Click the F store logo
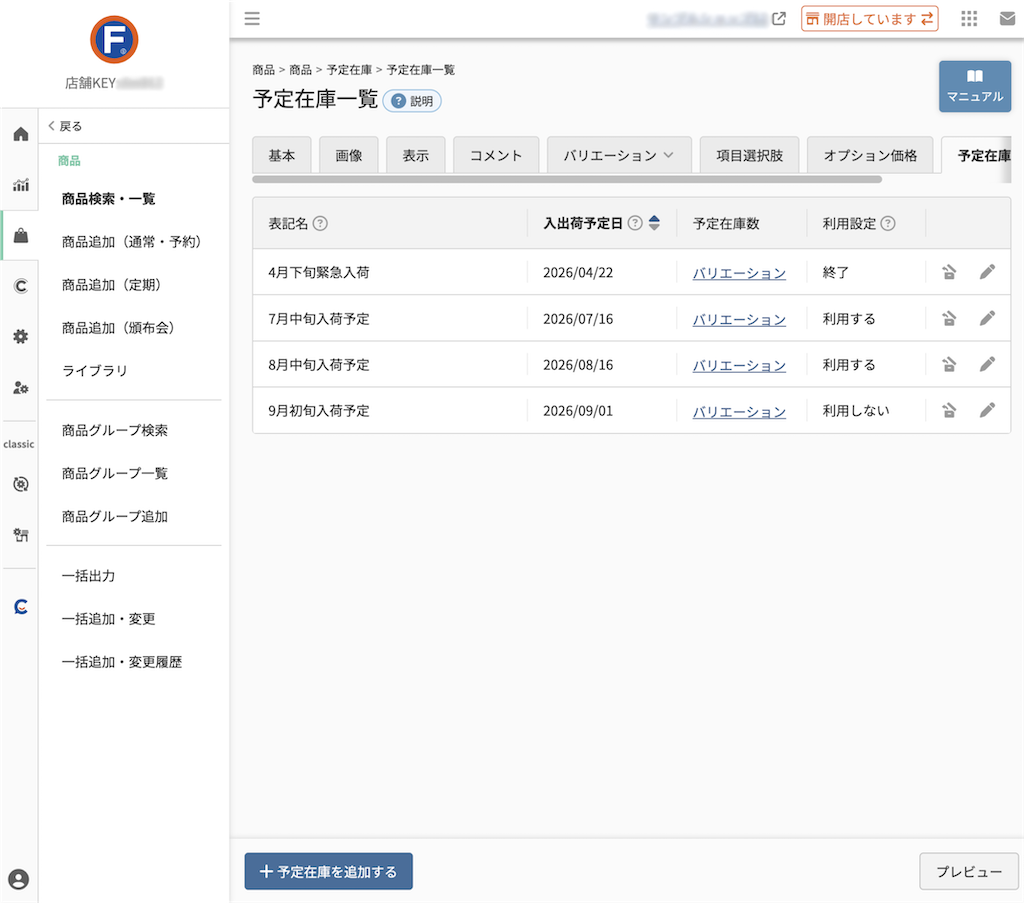The width and height of the screenshot is (1024, 903). (x=114, y=40)
